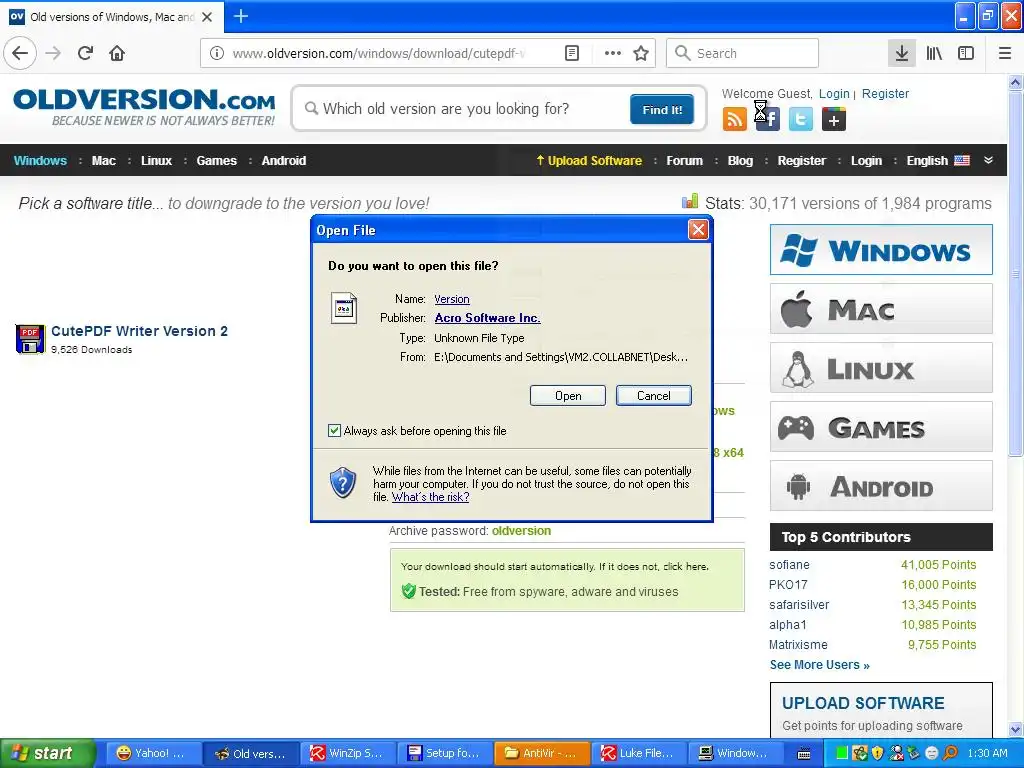Select the Mac nav menu item
This screenshot has height=768, width=1024.
point(104,161)
